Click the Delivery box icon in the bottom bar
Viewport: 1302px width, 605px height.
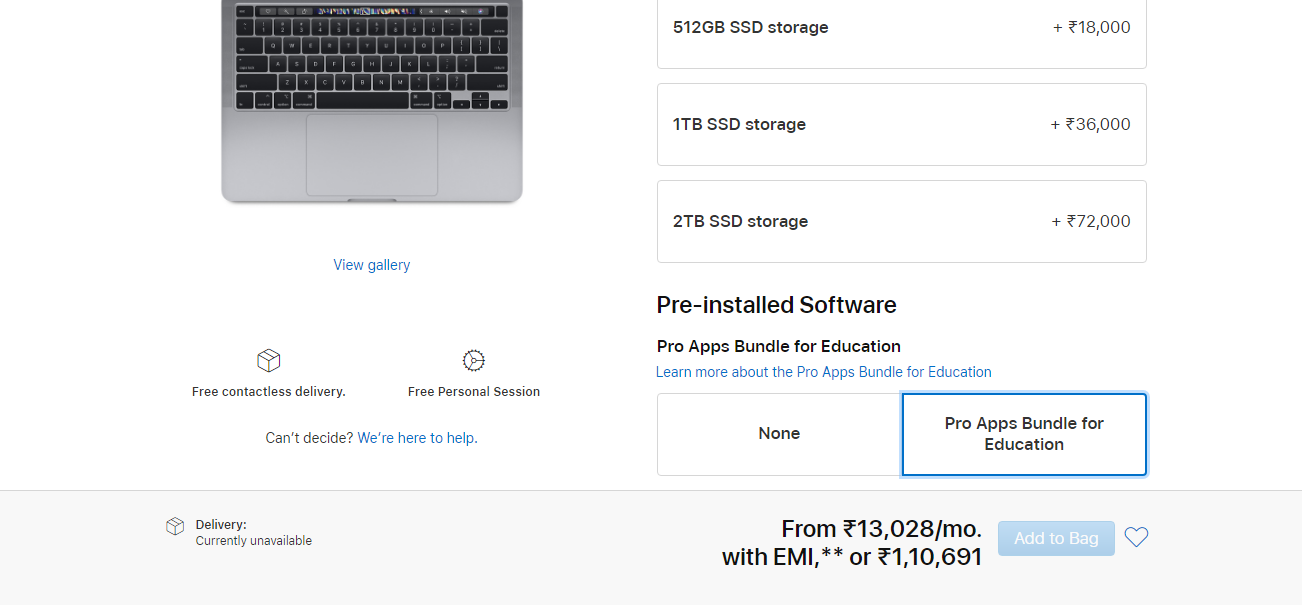click(x=175, y=526)
